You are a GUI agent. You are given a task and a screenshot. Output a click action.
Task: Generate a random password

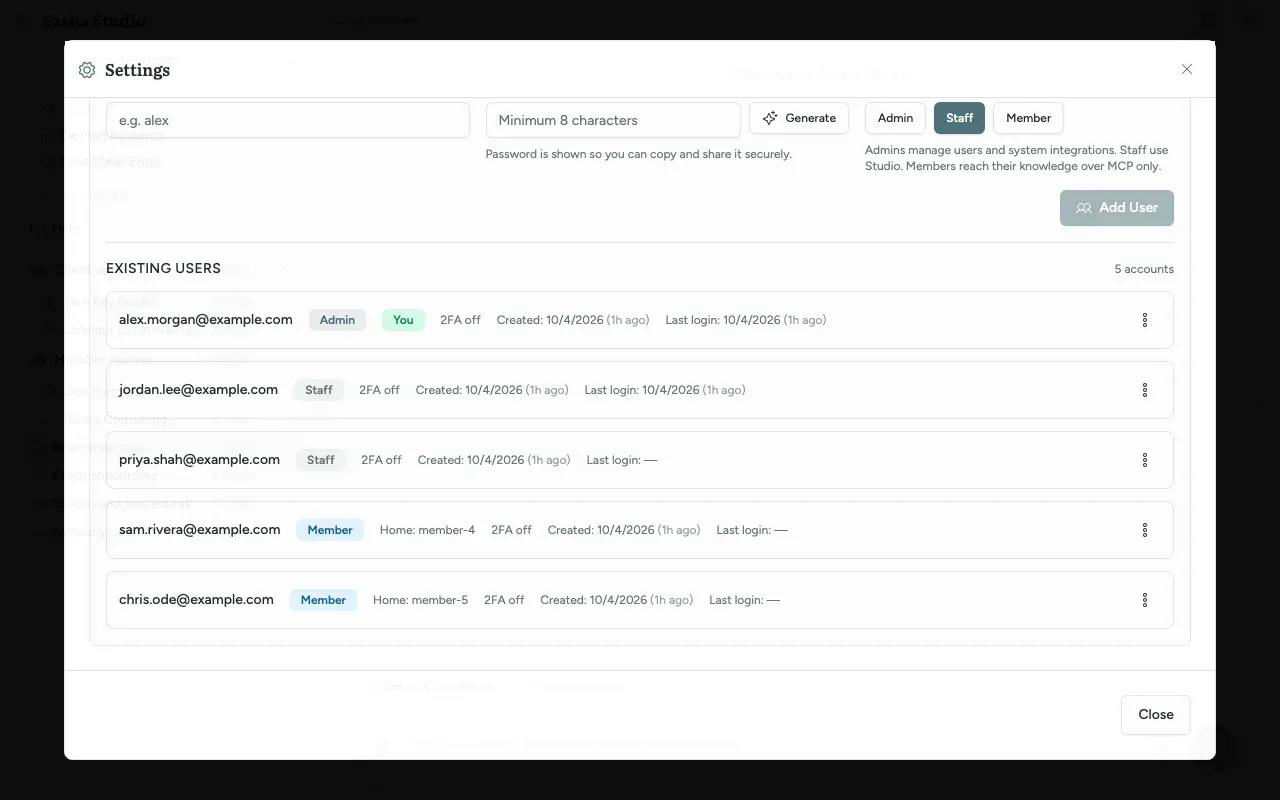click(x=799, y=118)
